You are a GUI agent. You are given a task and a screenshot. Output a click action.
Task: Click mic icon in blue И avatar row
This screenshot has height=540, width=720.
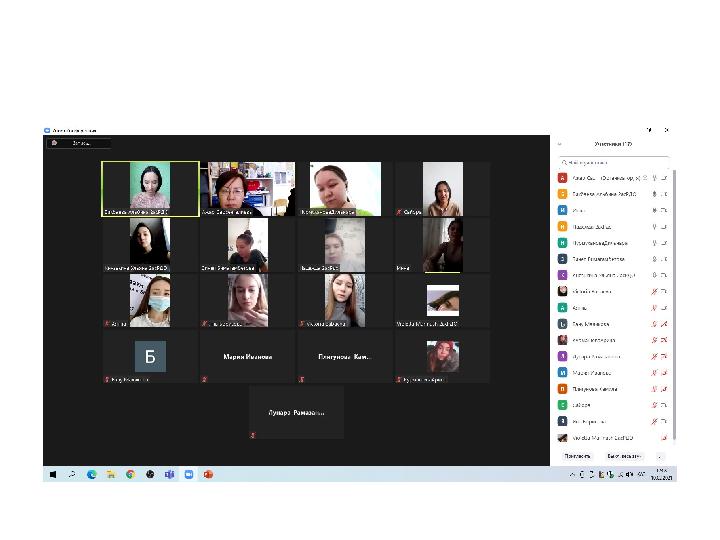(654, 210)
